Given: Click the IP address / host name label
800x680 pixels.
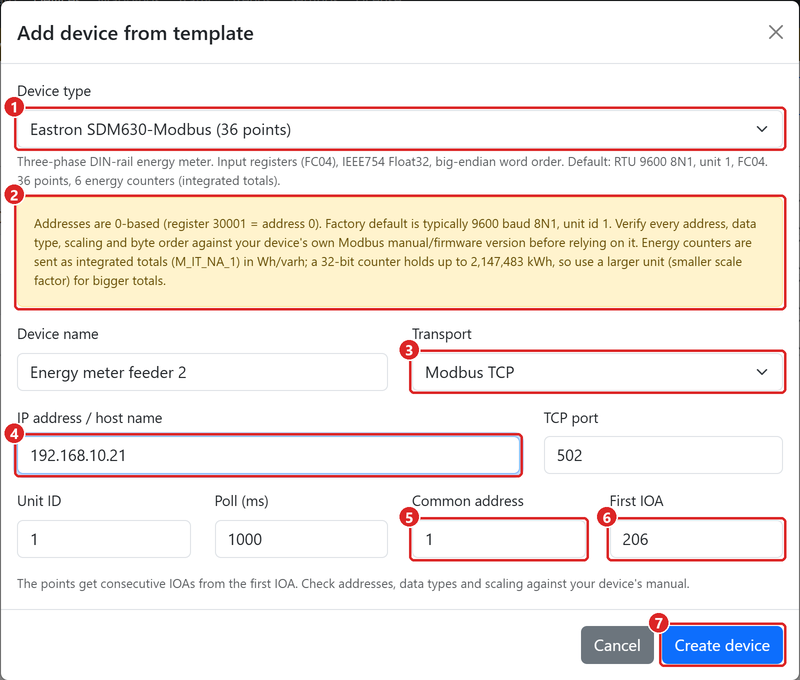Looking at the screenshot, I should (90, 418).
